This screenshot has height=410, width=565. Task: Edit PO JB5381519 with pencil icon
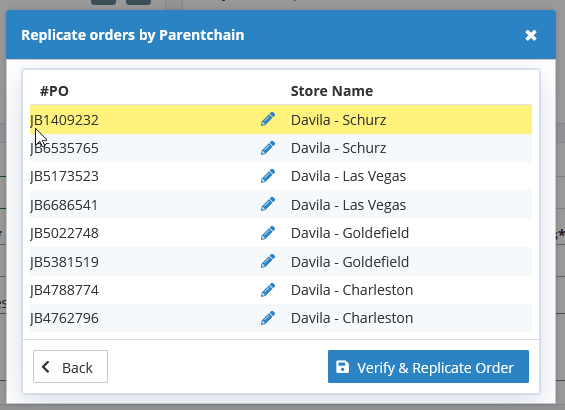click(268, 261)
